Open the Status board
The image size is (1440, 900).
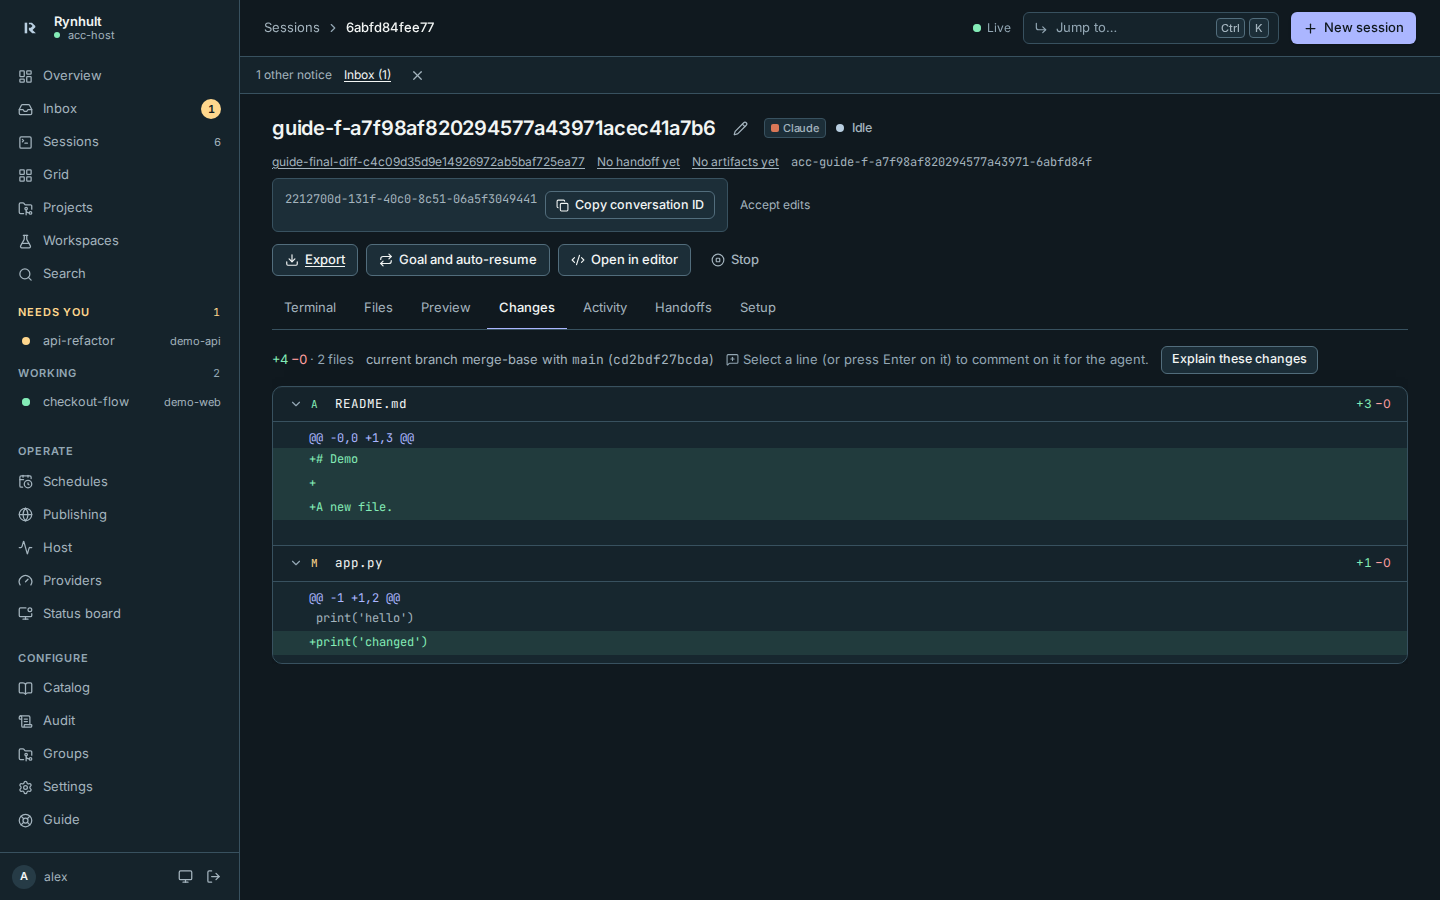coord(120,614)
